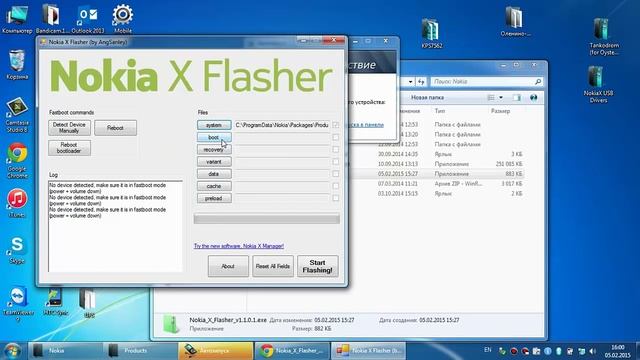Tick the checkbox beside the recovery file
This screenshot has height=360, width=640.
coord(336,149)
